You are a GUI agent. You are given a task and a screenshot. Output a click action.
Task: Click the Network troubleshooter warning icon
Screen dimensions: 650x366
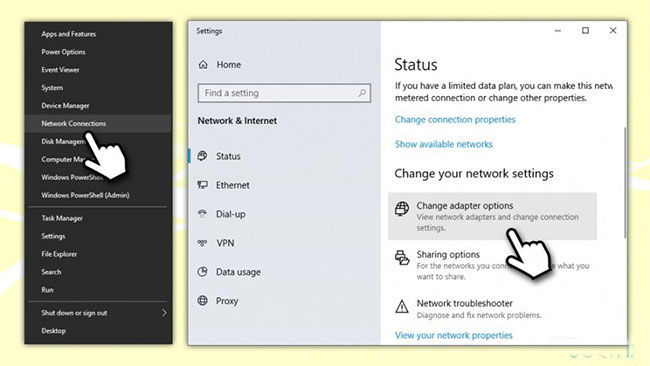[x=402, y=307]
